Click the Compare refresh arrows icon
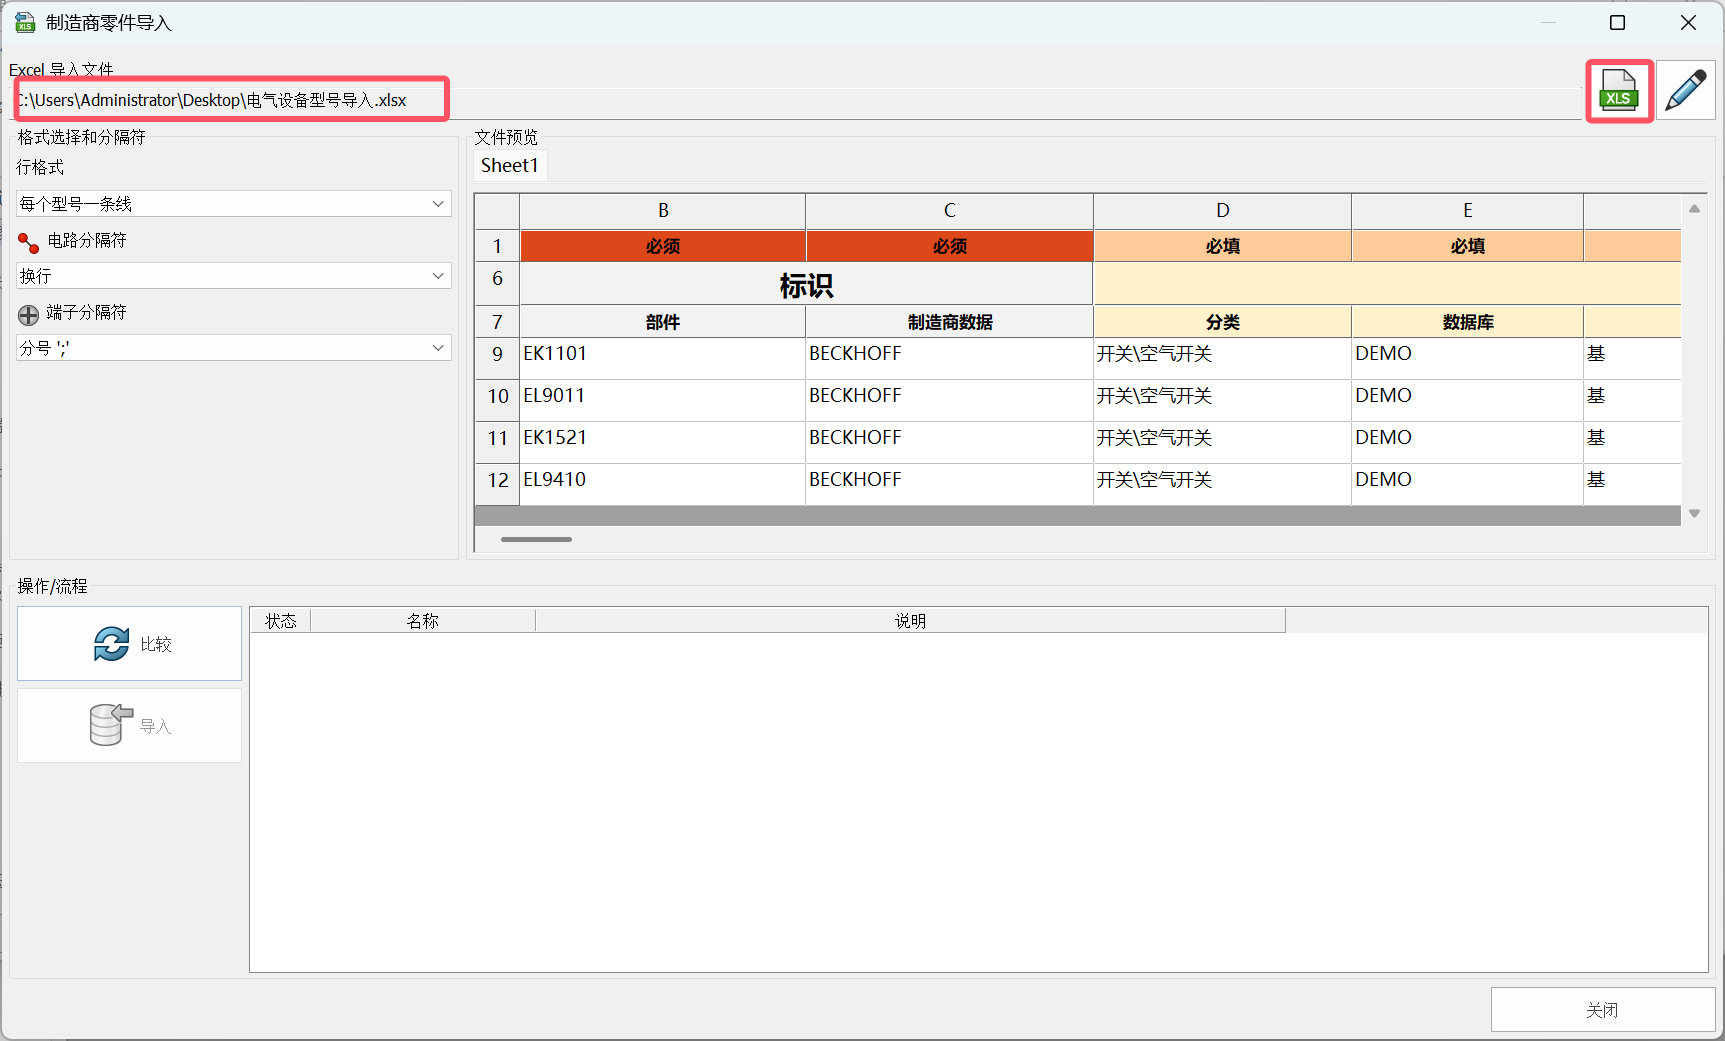Screen dimensions: 1725x1041 click(111, 644)
